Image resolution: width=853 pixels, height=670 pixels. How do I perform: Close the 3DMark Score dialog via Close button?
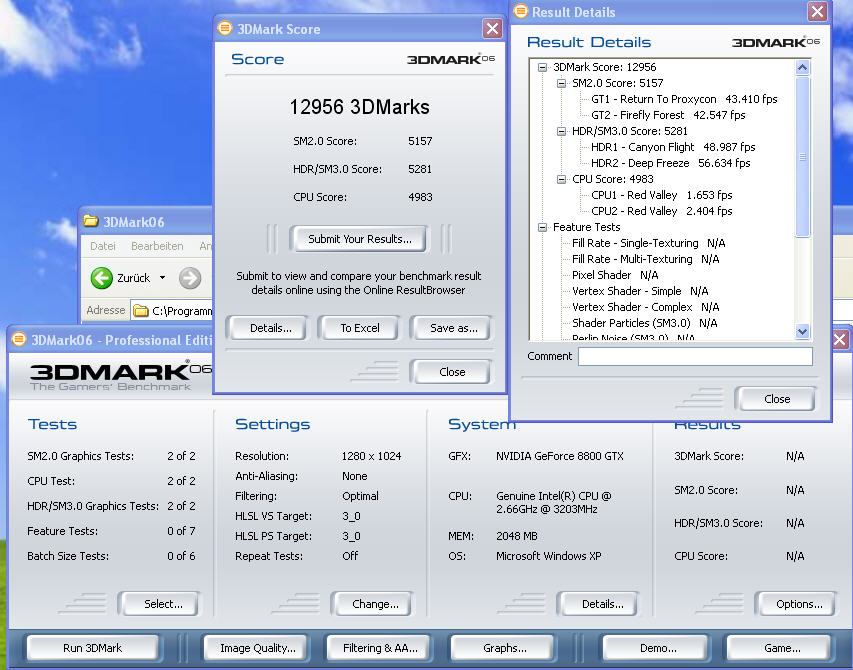(452, 372)
